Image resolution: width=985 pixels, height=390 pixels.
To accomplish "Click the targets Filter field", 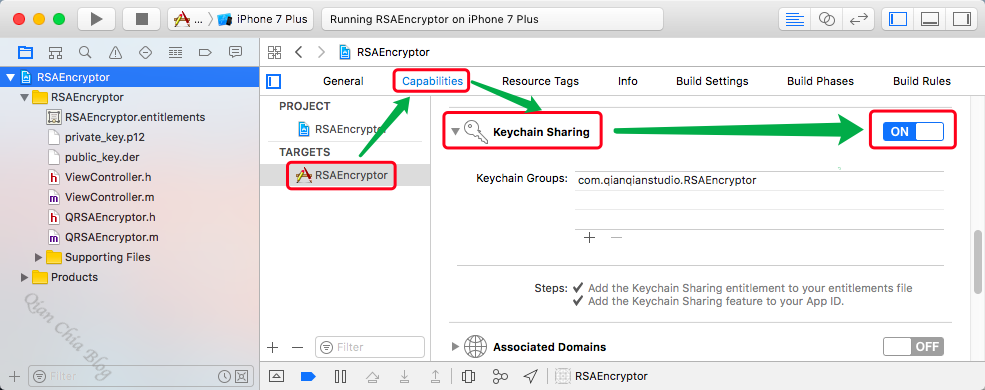I will point(370,347).
